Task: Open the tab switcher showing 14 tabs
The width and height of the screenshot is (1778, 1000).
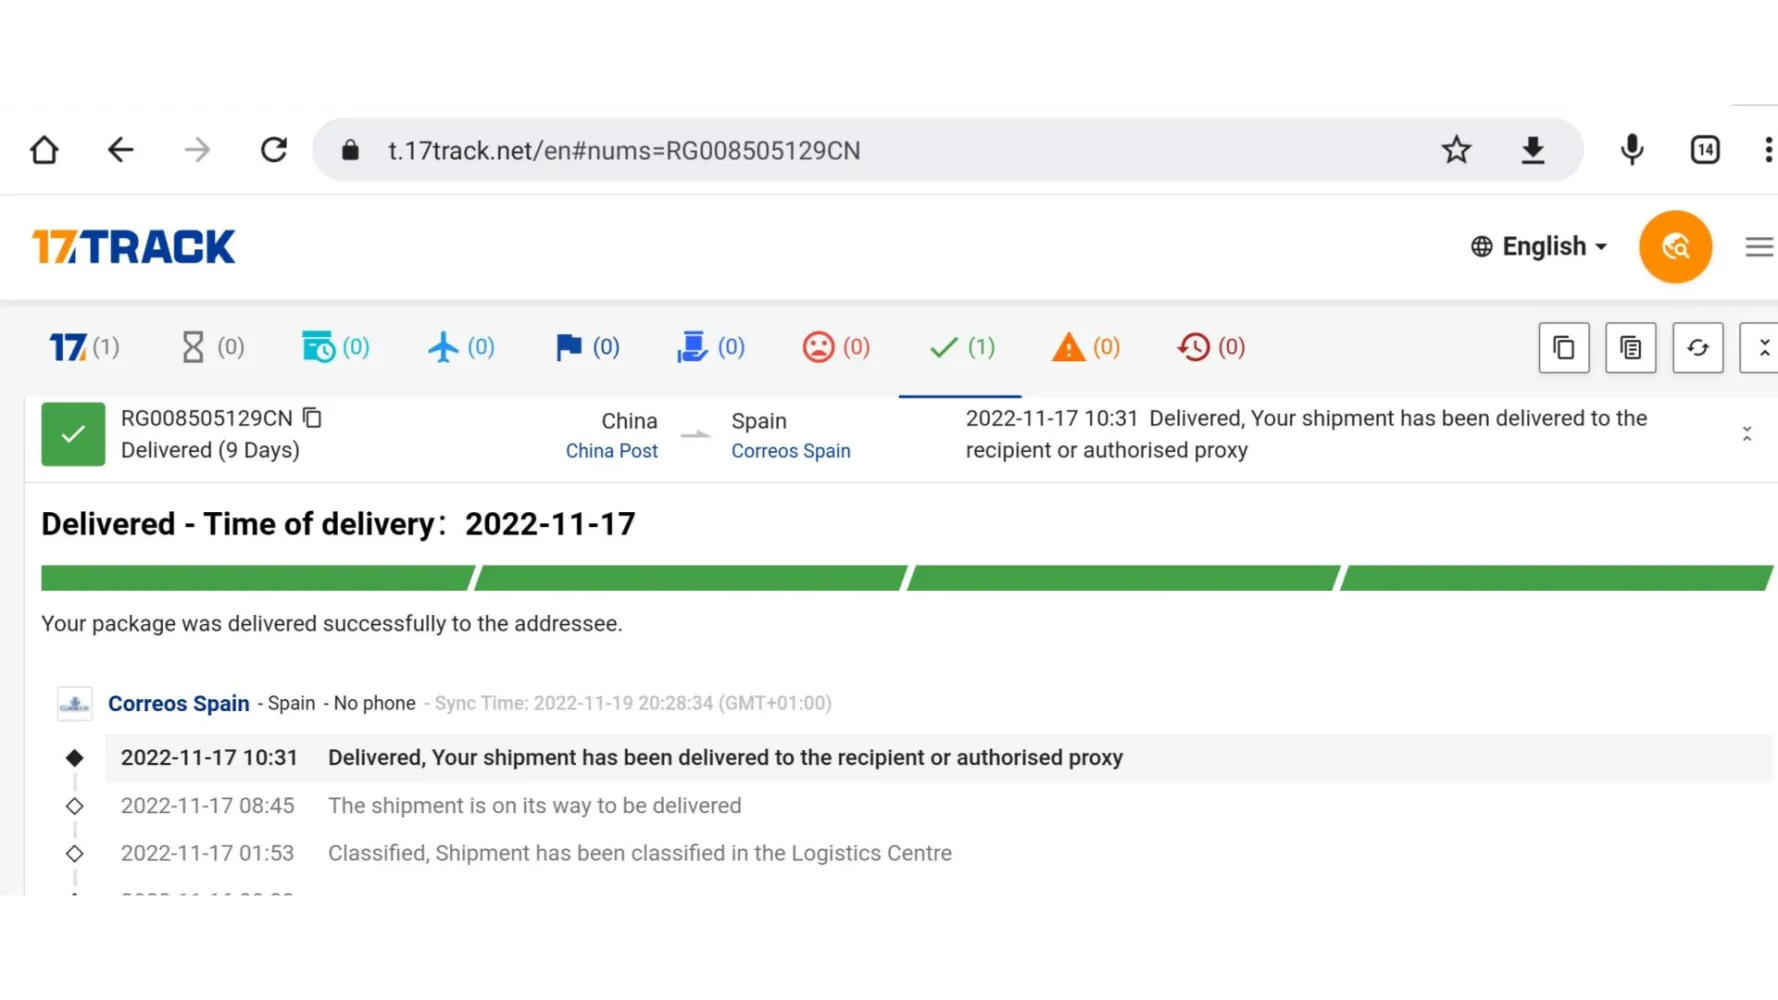Action: click(x=1705, y=150)
